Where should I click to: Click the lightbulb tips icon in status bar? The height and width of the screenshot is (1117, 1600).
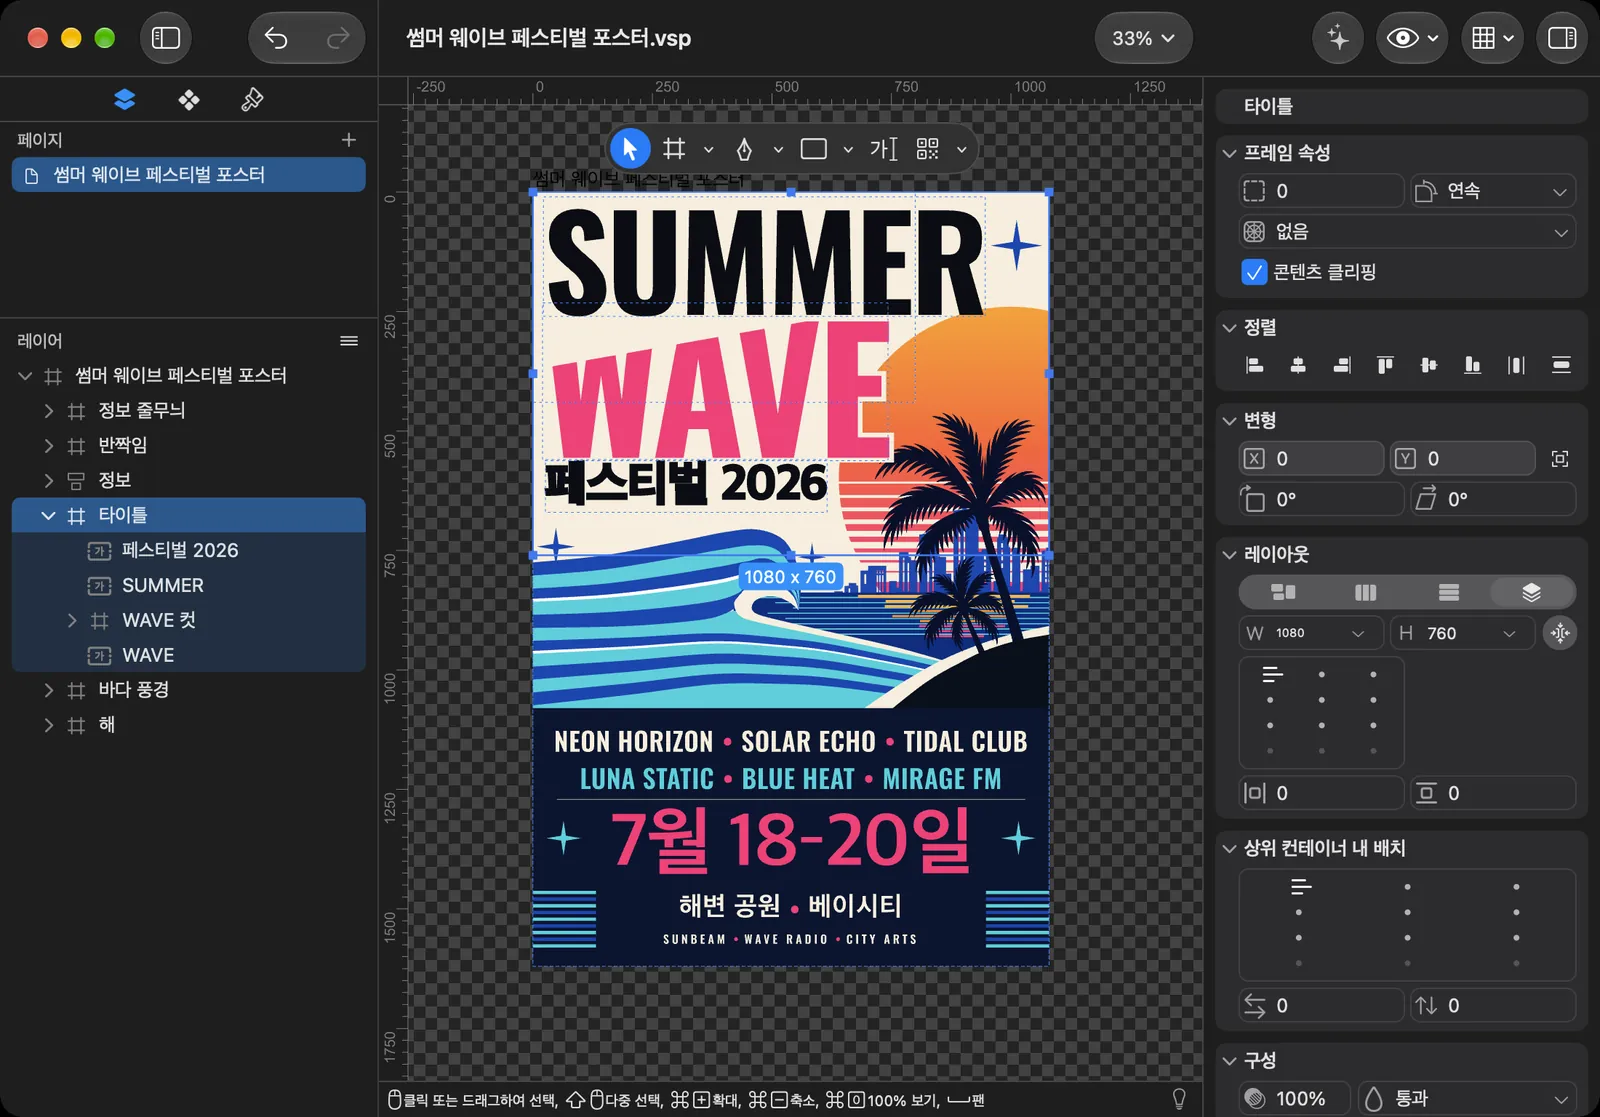point(1179,1099)
